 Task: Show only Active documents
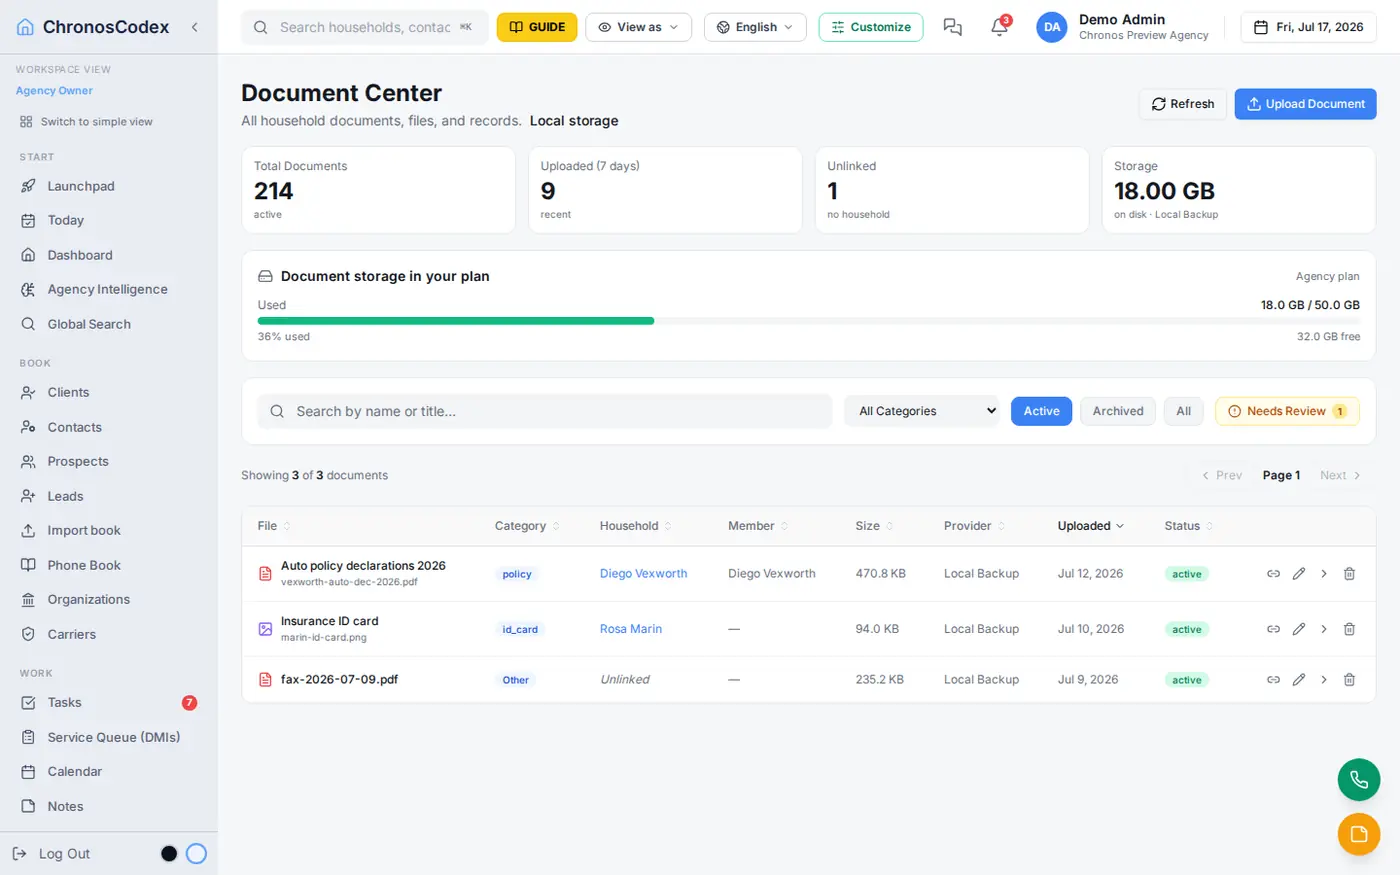pos(1041,411)
